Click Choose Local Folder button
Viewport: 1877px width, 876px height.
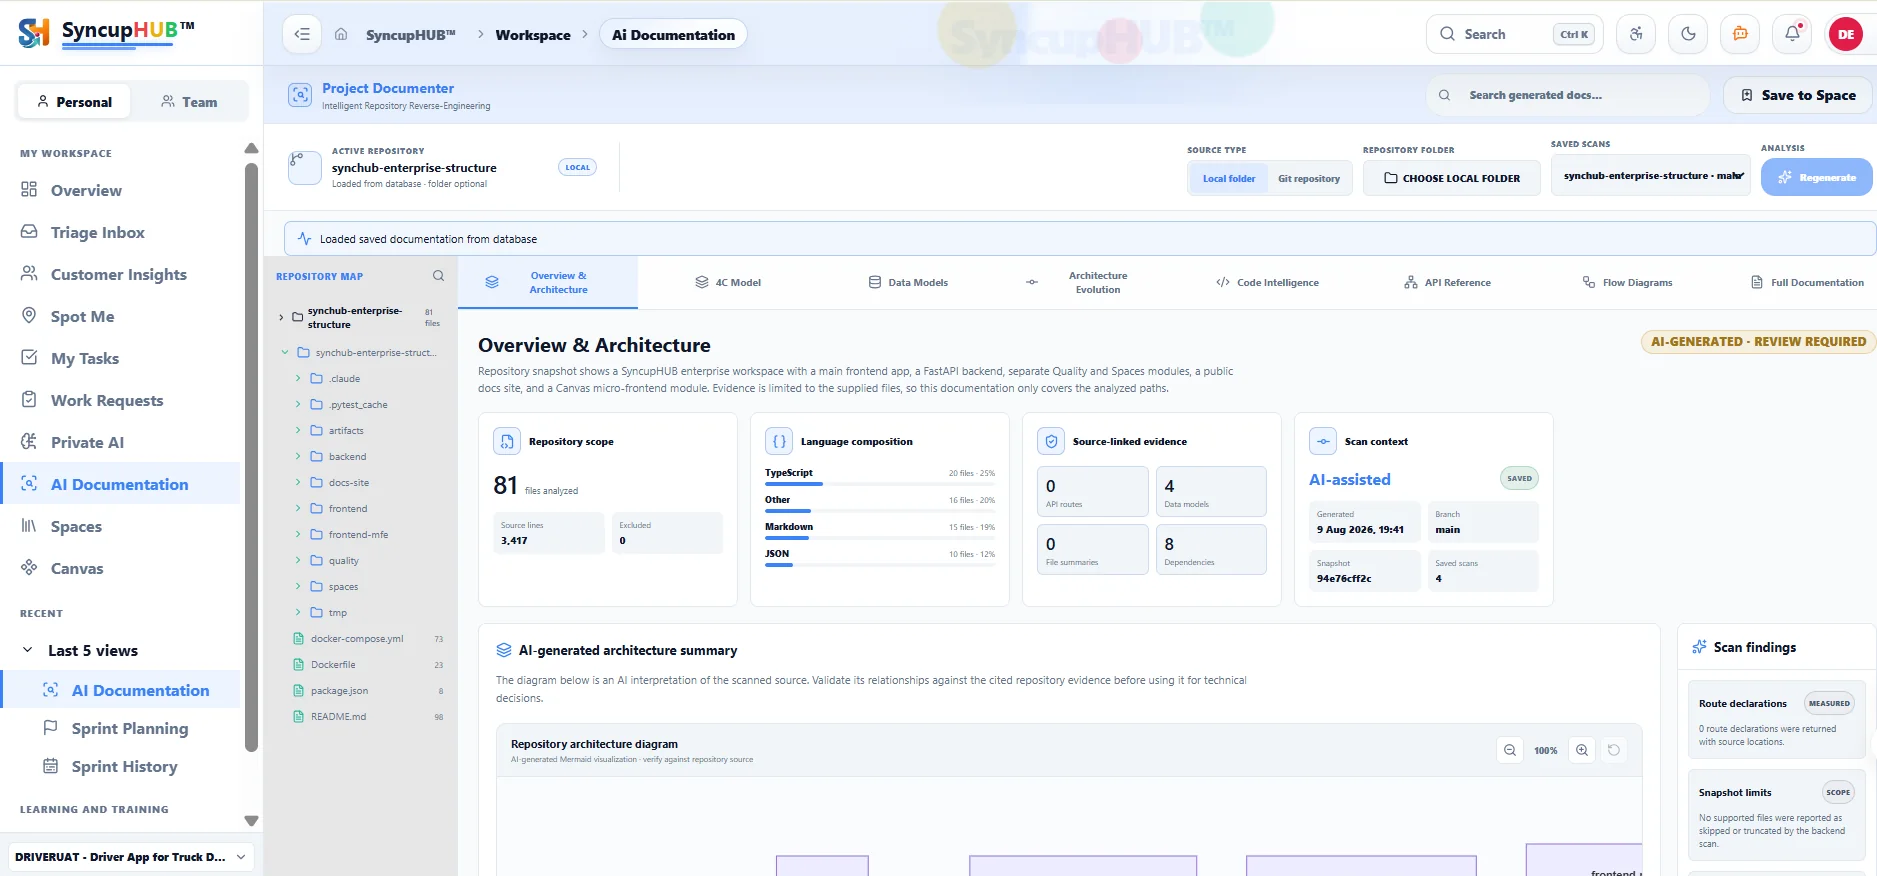click(x=1451, y=178)
